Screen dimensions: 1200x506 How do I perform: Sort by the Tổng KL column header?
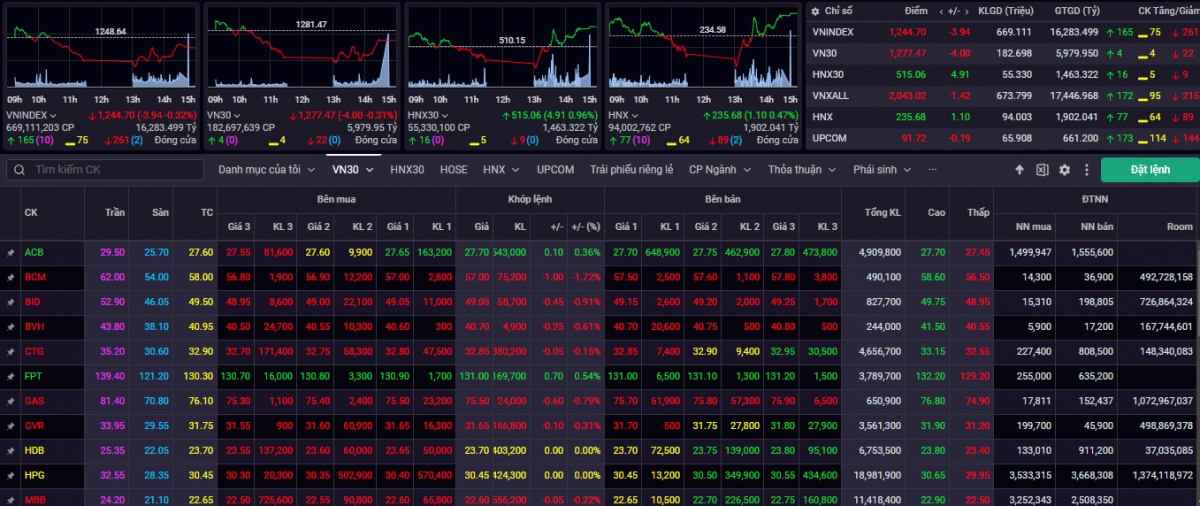pyautogui.click(x=881, y=212)
